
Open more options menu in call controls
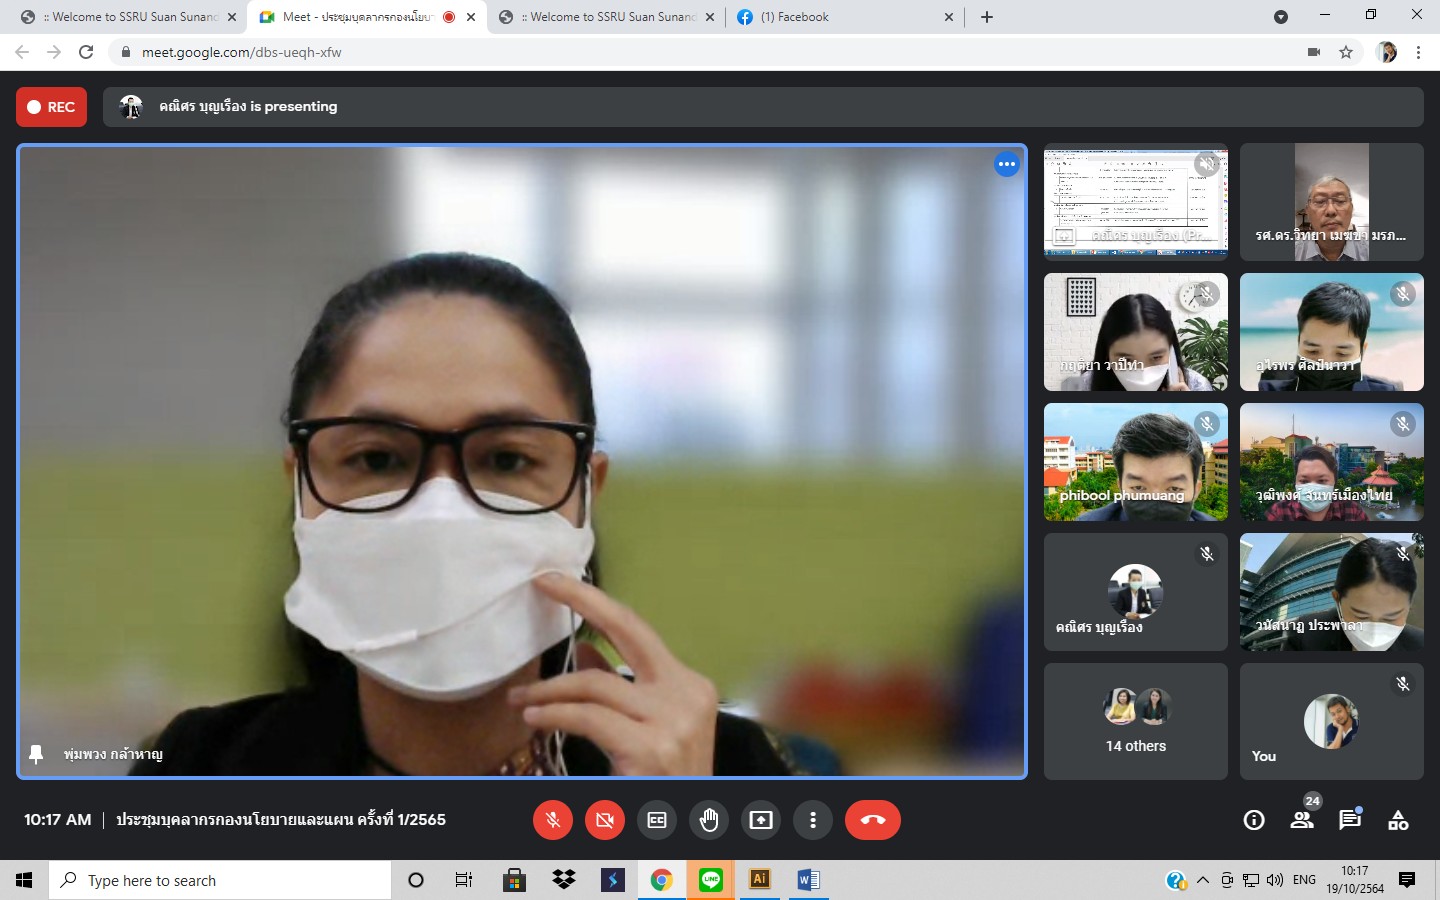point(813,820)
